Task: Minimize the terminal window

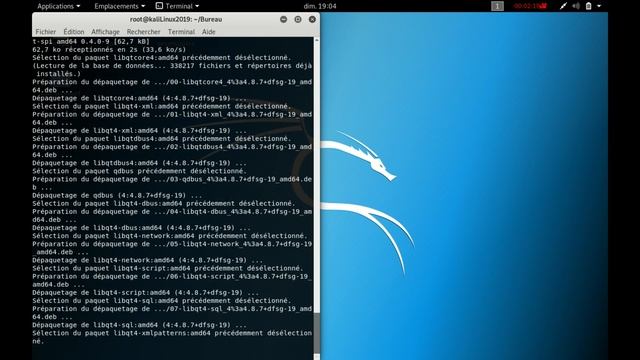Action: 283,19
